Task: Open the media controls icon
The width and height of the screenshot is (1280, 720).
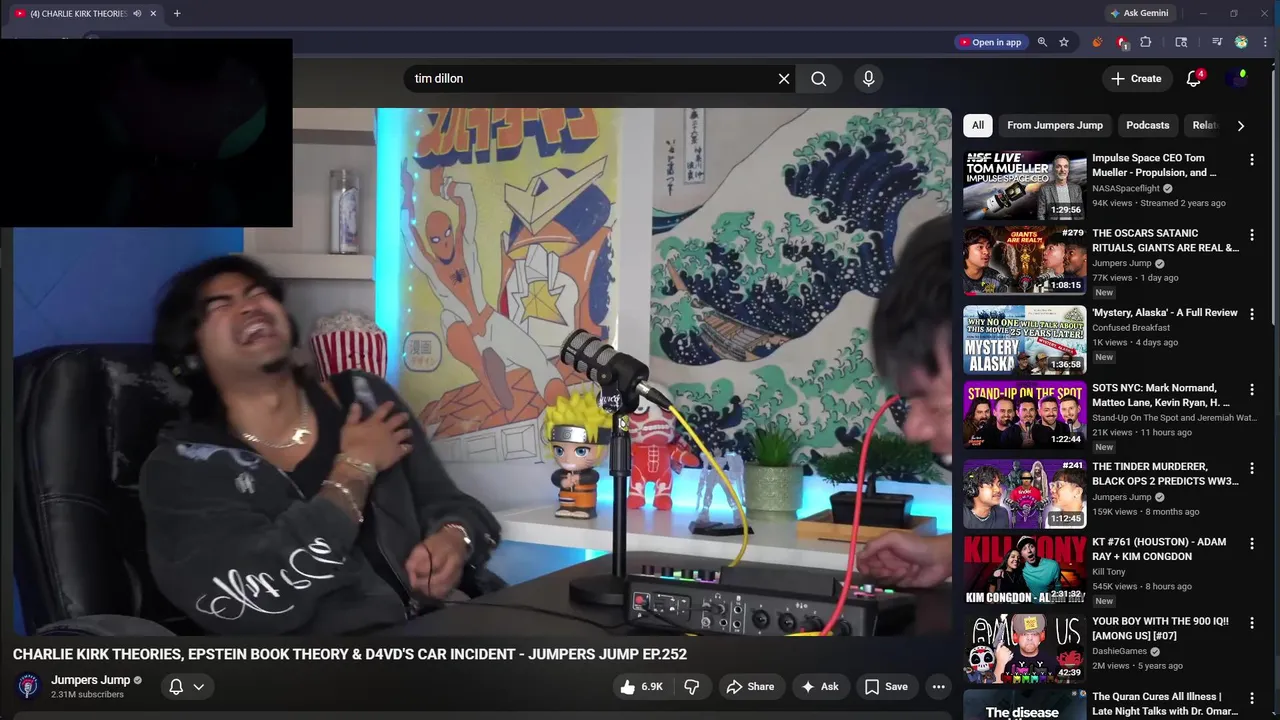Action: (x=1217, y=42)
